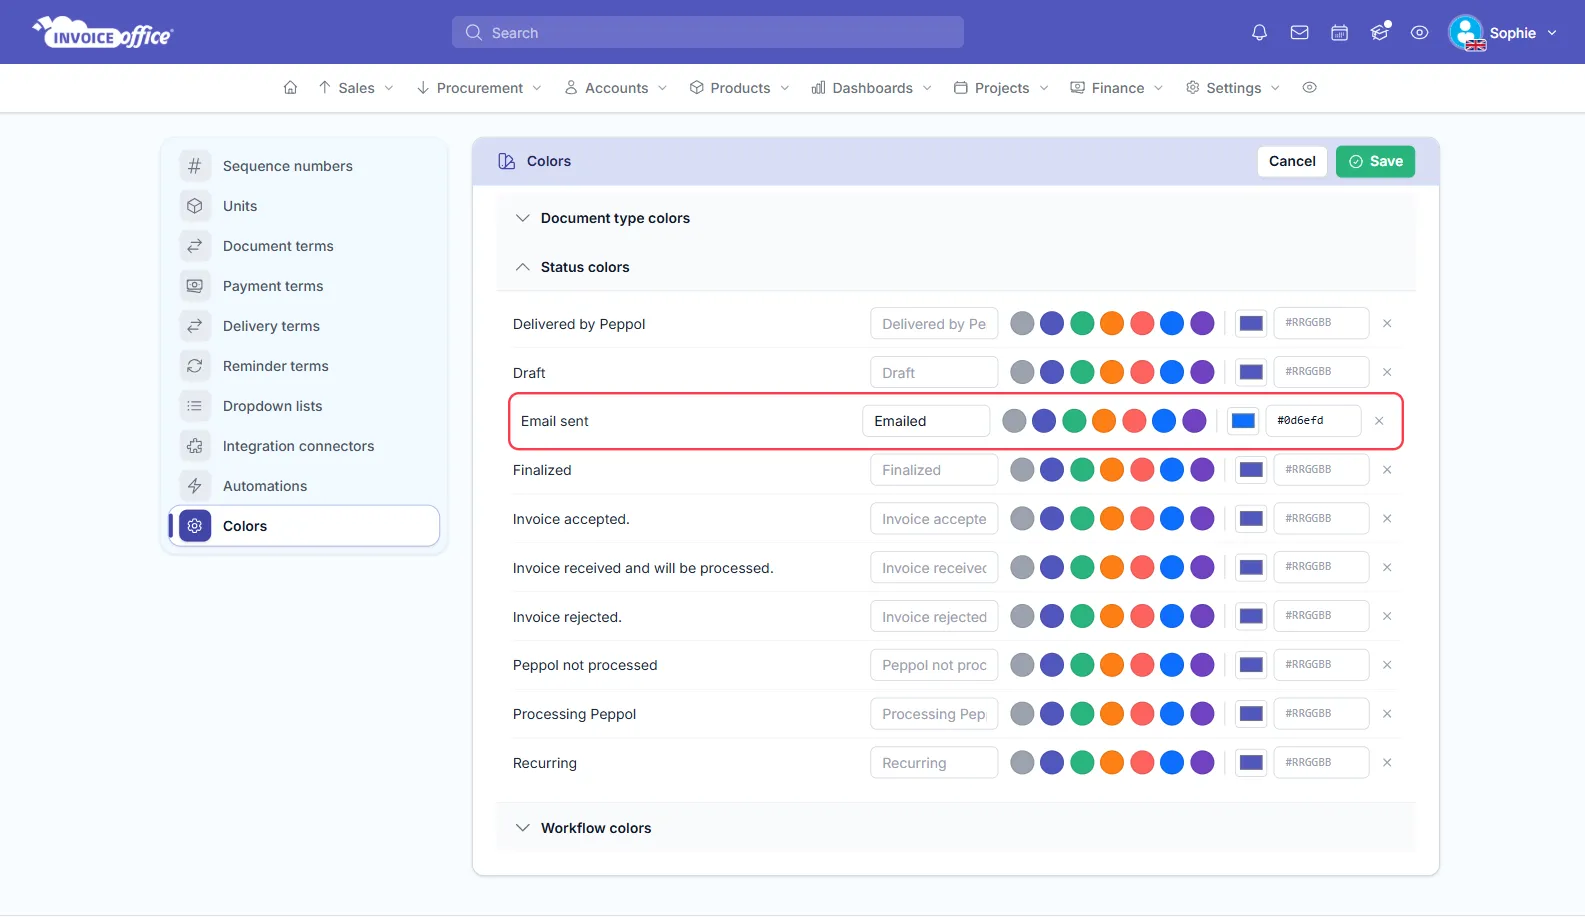Clear the Email sent color with X
Viewport: 1585px width, 917px height.
point(1379,421)
